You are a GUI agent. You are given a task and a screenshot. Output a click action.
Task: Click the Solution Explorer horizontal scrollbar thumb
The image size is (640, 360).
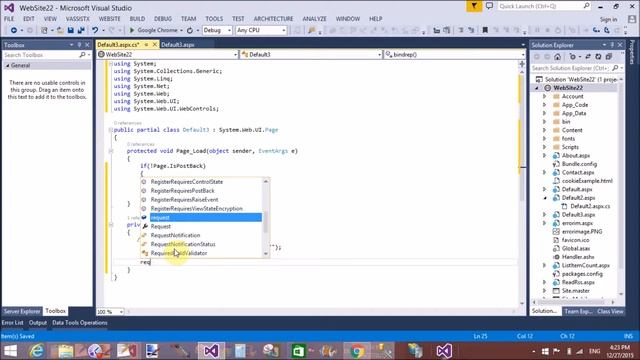(571, 302)
